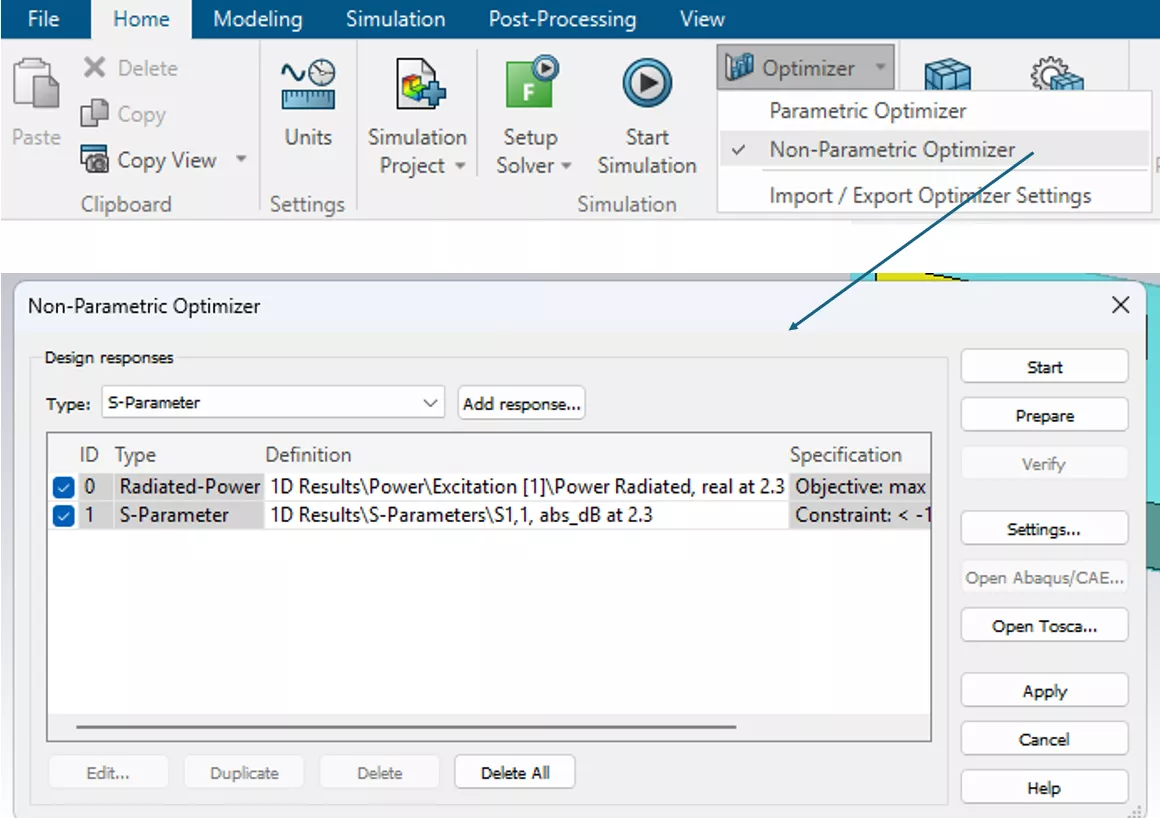Expand the design response Type combo box
Image resolution: width=1160 pixels, height=818 pixels.
(431, 404)
